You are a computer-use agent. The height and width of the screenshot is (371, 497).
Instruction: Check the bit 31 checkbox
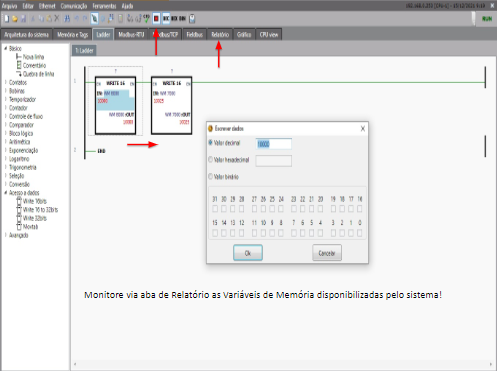pos(215,209)
